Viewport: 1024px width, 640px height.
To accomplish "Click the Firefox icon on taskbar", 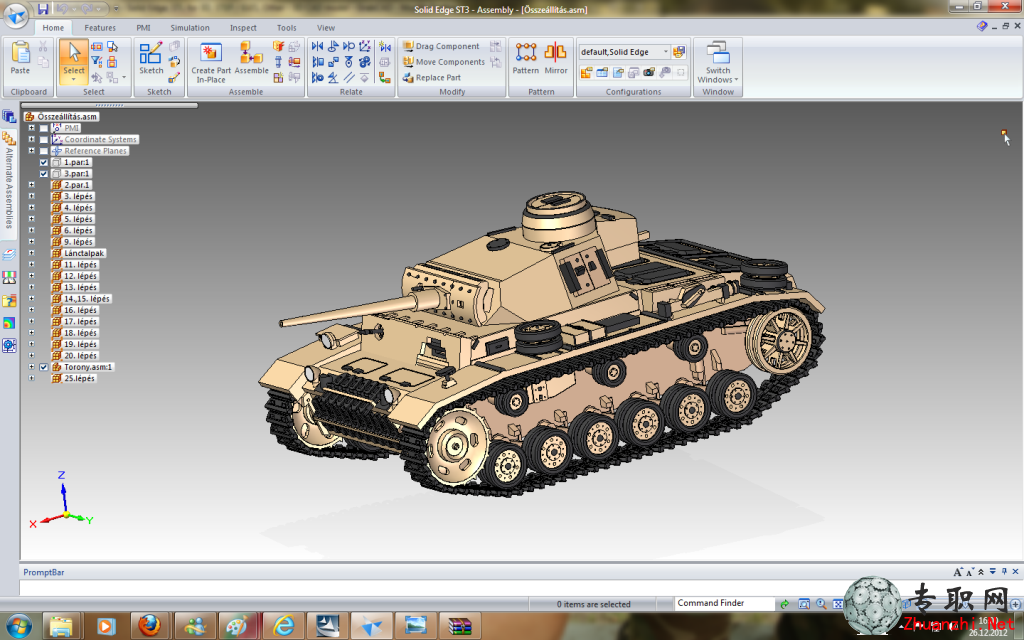I will tap(150, 626).
